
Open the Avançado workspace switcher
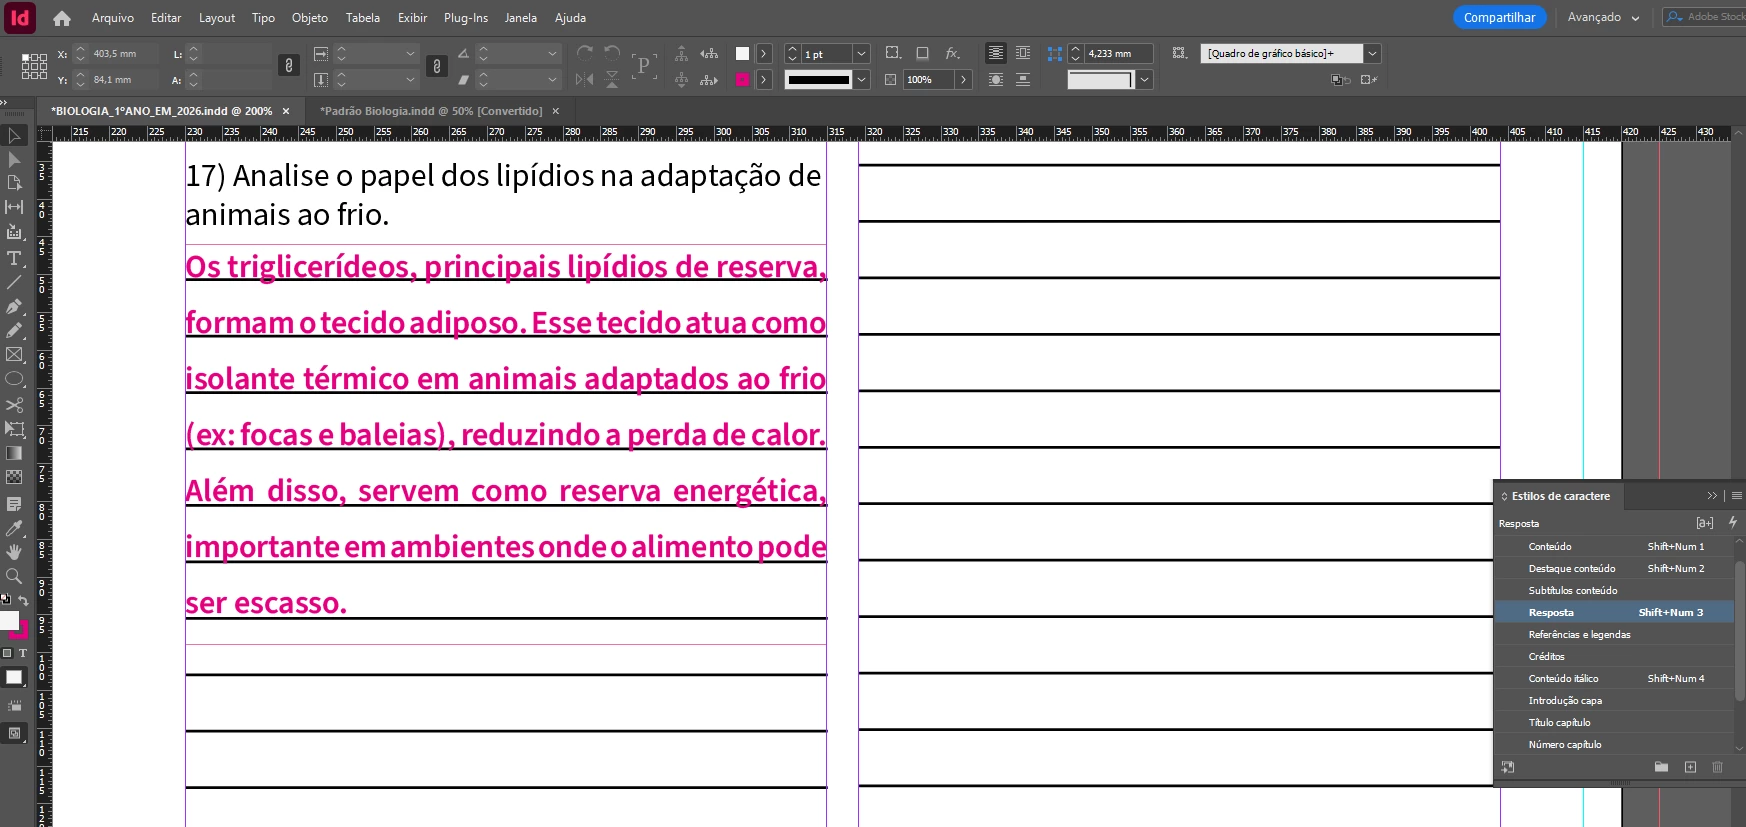(x=1603, y=17)
